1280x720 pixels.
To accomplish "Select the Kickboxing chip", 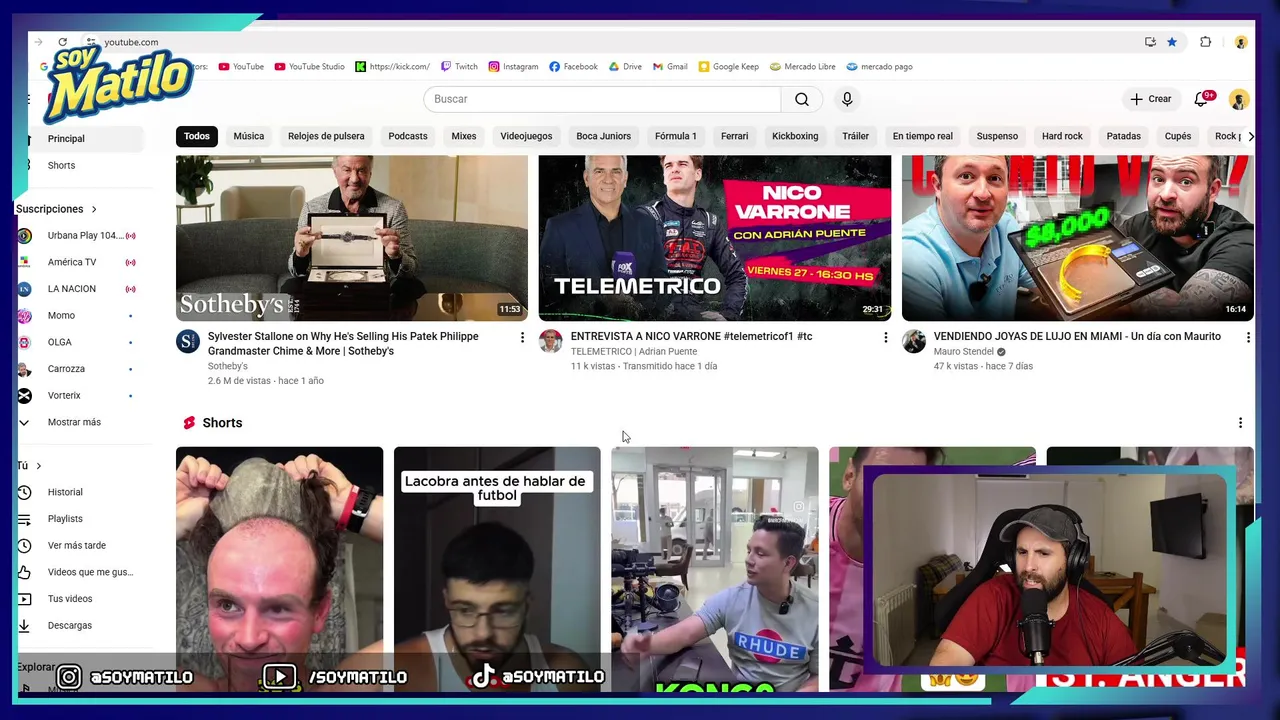I will [x=795, y=136].
